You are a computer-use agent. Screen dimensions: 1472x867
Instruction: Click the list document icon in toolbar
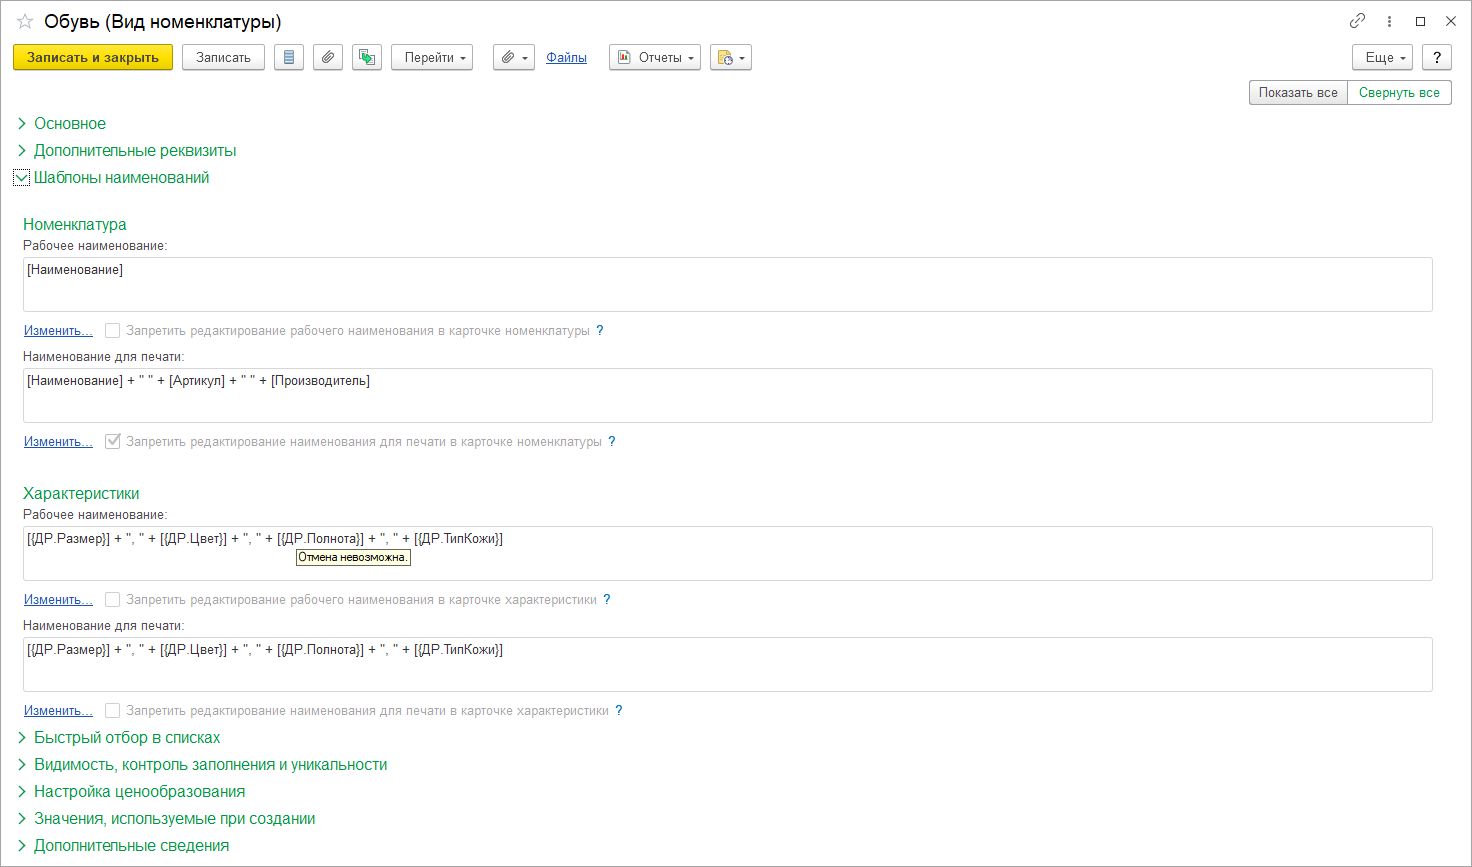(289, 58)
